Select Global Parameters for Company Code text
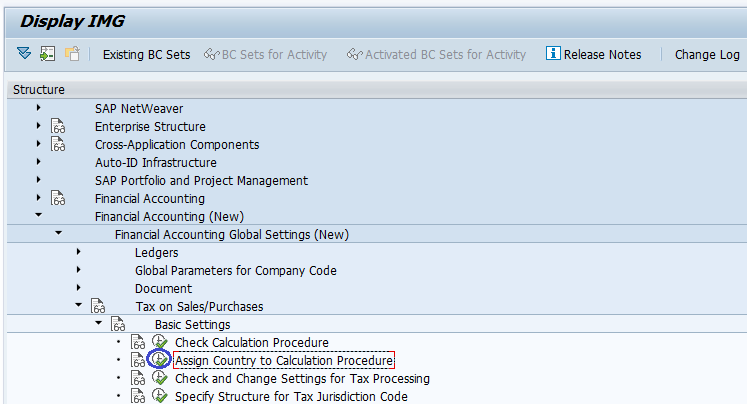The width and height of the screenshot is (747, 404). tap(235, 271)
